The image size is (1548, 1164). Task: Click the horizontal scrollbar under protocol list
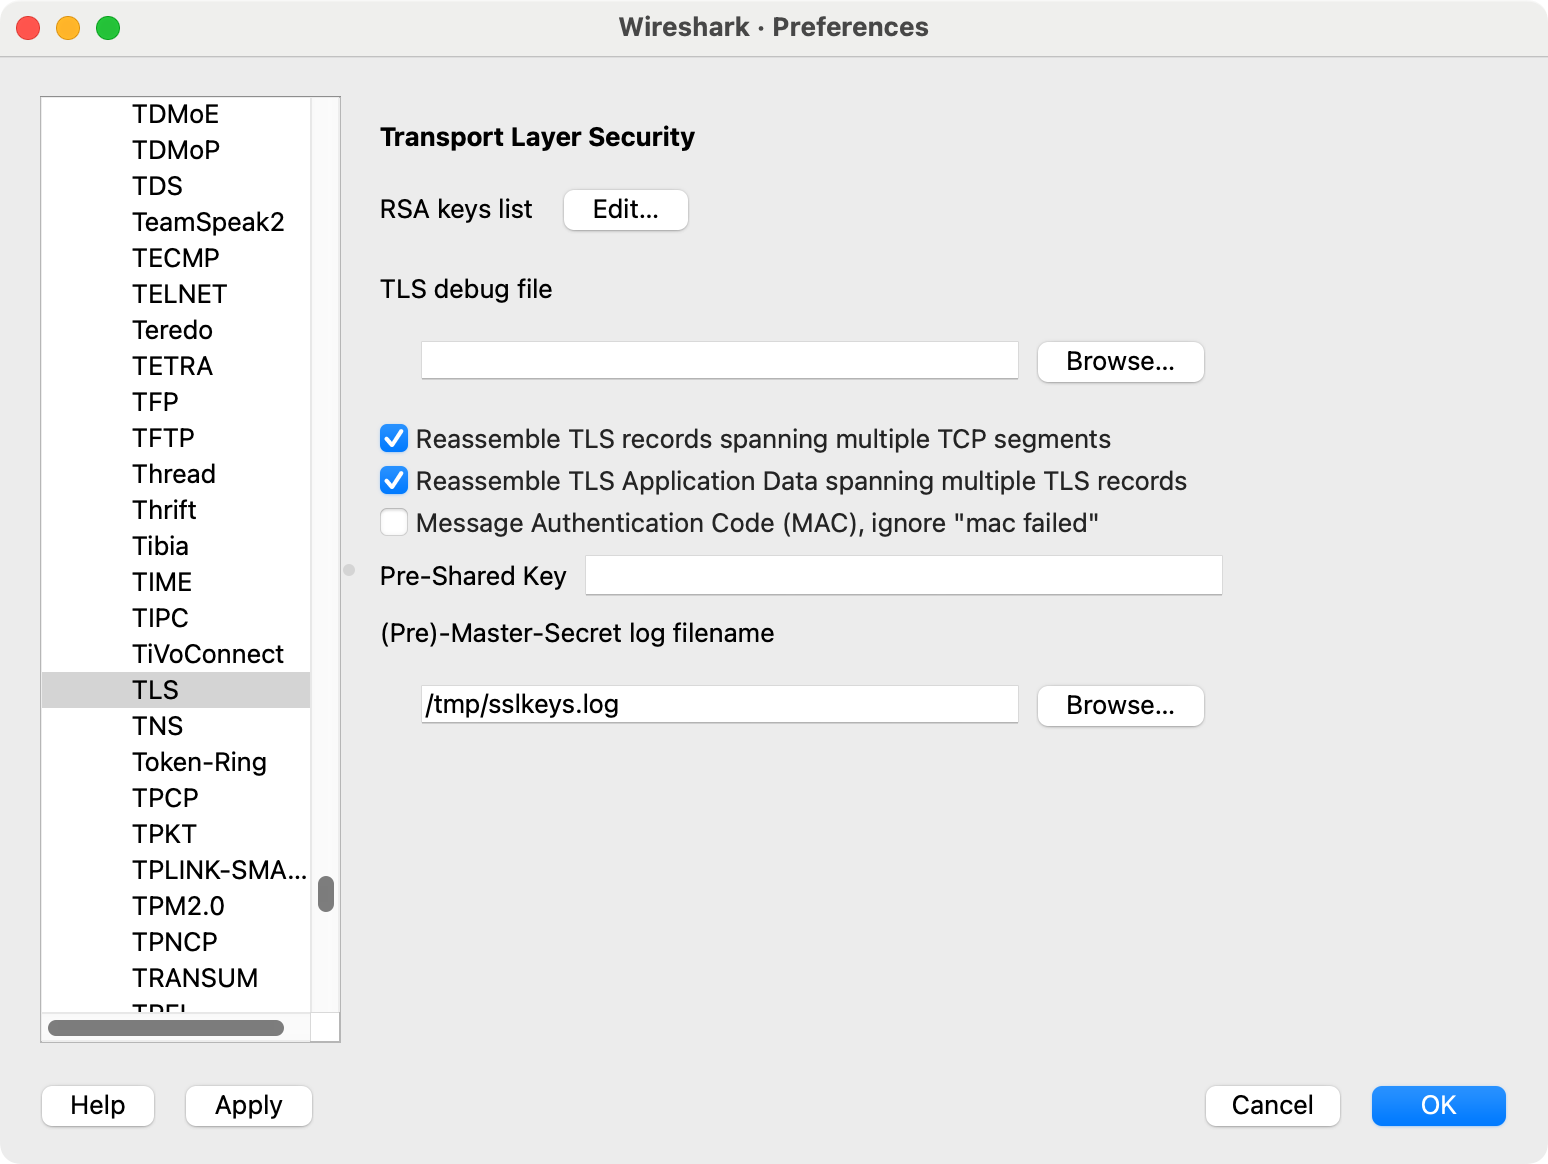166,1028
